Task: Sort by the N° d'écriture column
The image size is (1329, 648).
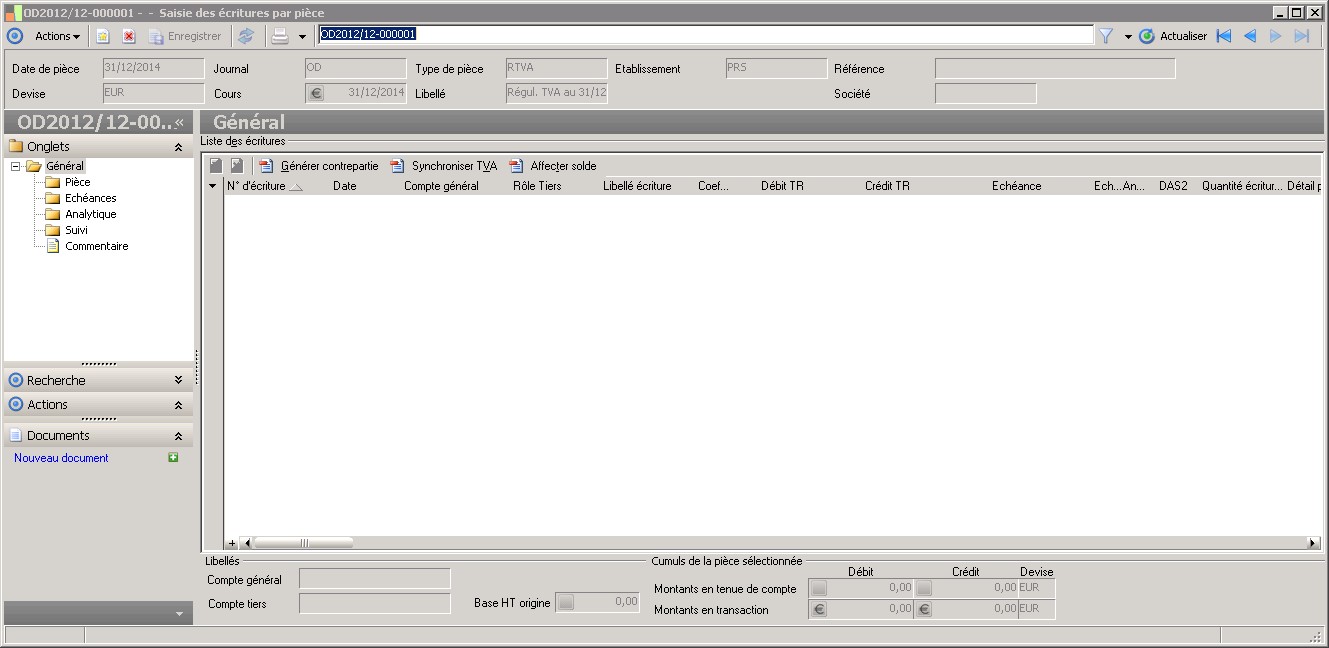Action: click(x=265, y=186)
